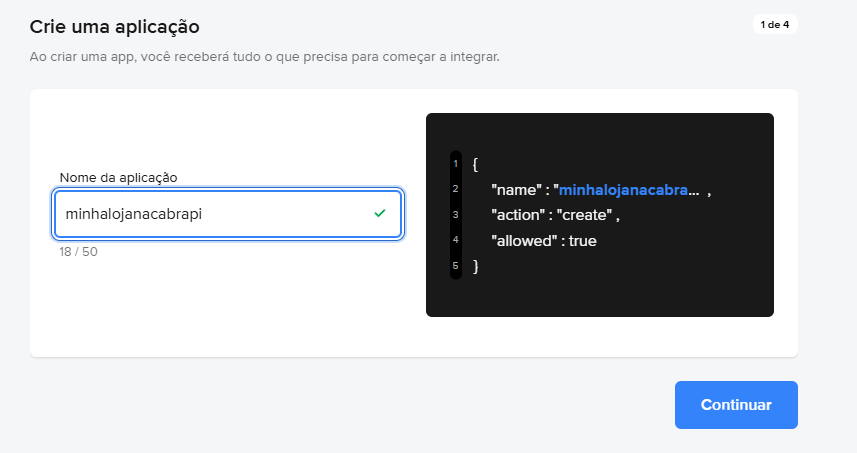Focus the Nome da aplicação input field
The image size is (857, 453).
click(228, 214)
